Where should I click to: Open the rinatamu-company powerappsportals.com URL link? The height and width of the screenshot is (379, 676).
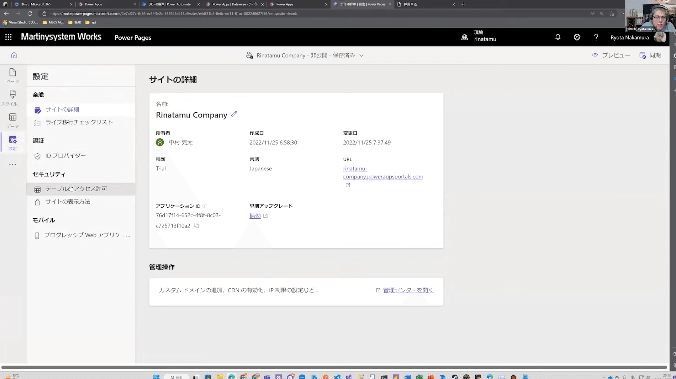pyautogui.click(x=383, y=172)
